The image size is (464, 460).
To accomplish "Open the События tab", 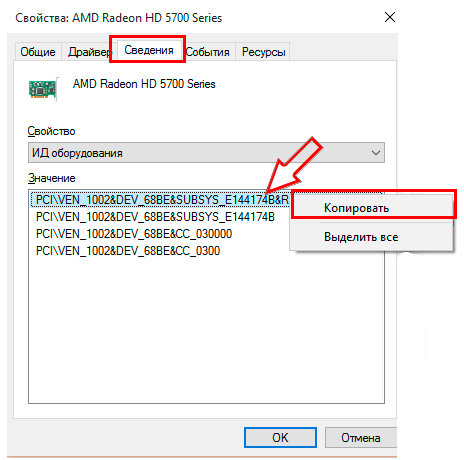I will [209, 52].
